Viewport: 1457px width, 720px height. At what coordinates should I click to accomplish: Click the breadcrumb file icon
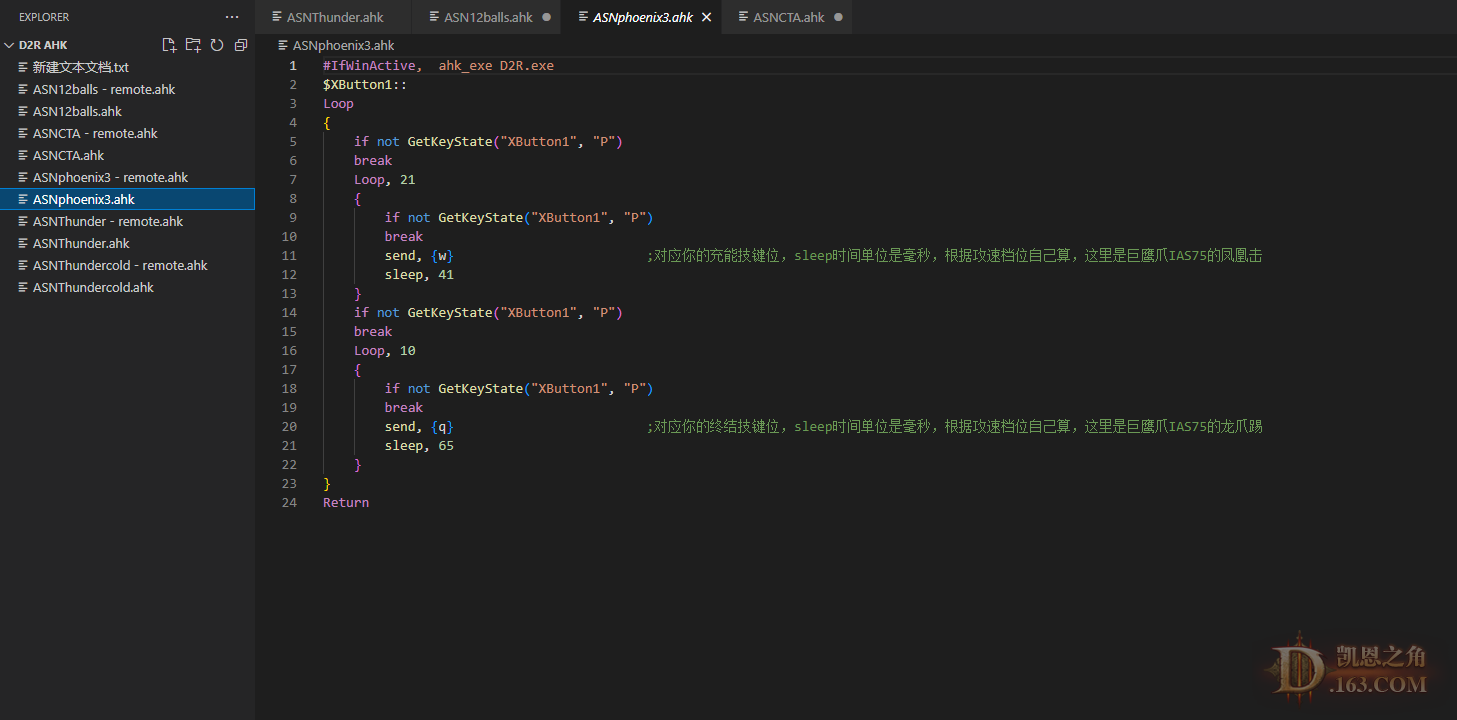pos(283,45)
